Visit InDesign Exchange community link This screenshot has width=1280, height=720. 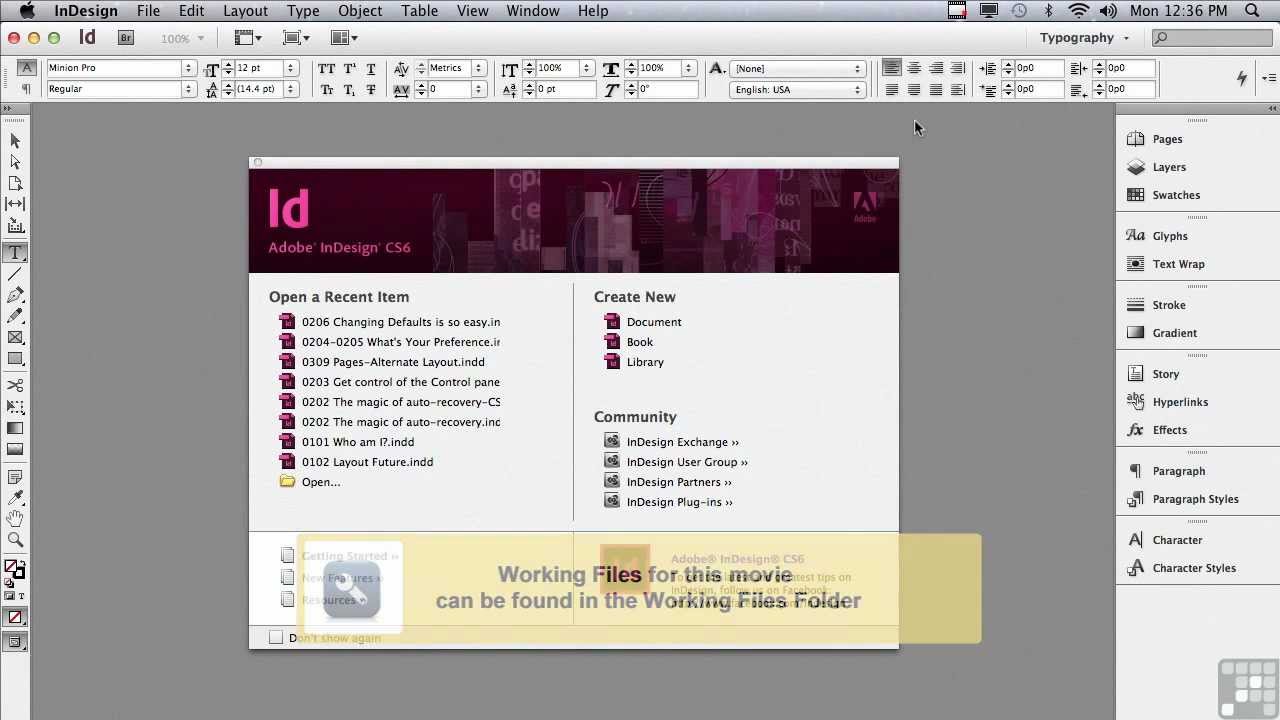tap(672, 442)
